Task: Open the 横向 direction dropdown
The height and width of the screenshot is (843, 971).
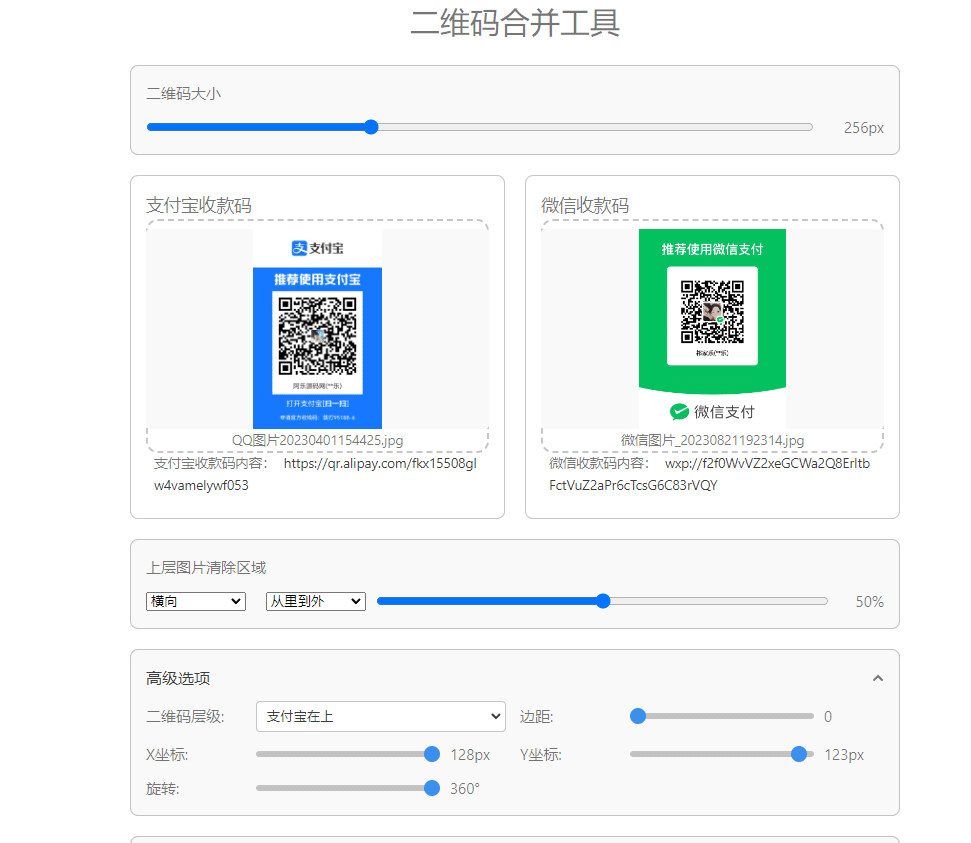Action: coord(196,601)
